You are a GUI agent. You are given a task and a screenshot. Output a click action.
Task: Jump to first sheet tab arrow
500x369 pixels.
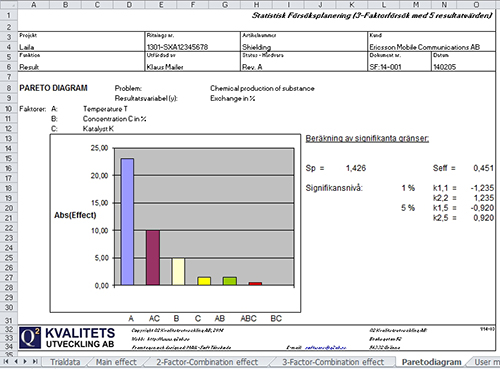pos(6,362)
